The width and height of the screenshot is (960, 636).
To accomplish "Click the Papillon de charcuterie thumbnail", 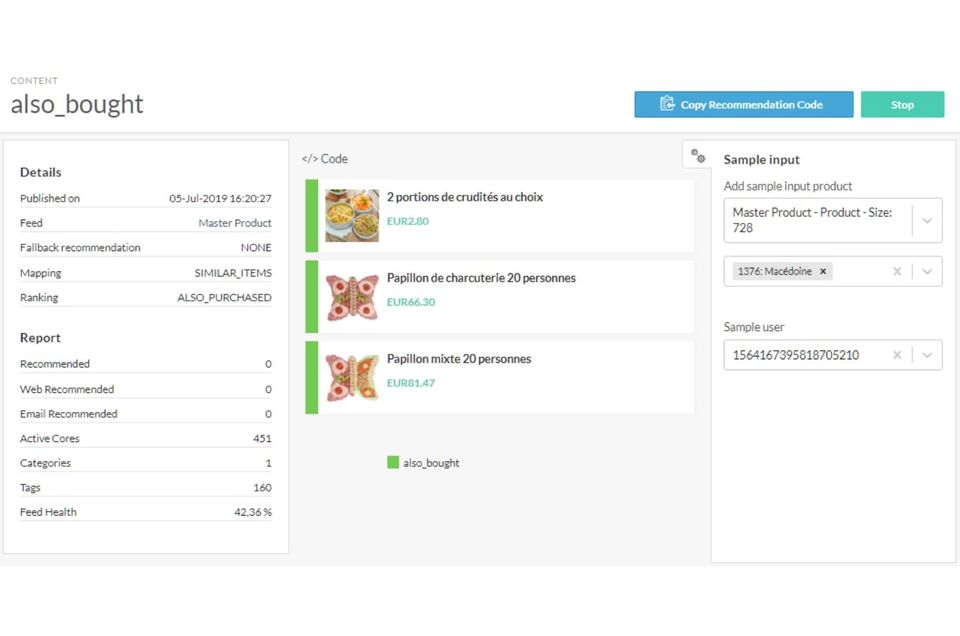I will pos(352,297).
